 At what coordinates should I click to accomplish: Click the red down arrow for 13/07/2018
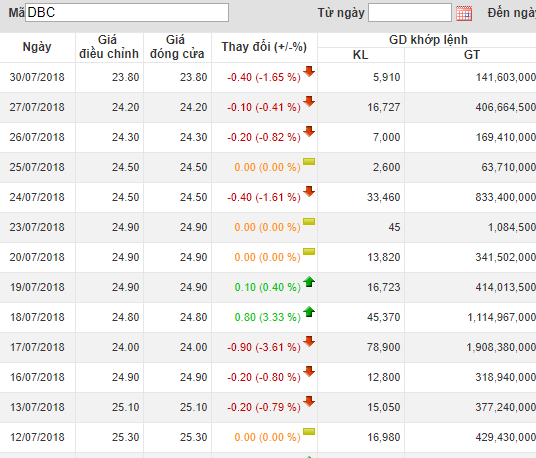[x=309, y=401]
